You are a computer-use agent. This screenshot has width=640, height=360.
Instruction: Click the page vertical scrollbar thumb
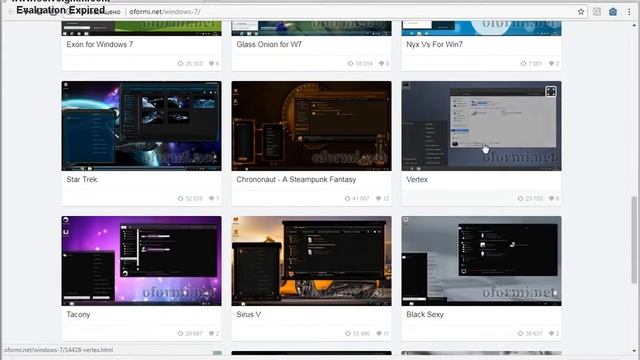pos(634,239)
